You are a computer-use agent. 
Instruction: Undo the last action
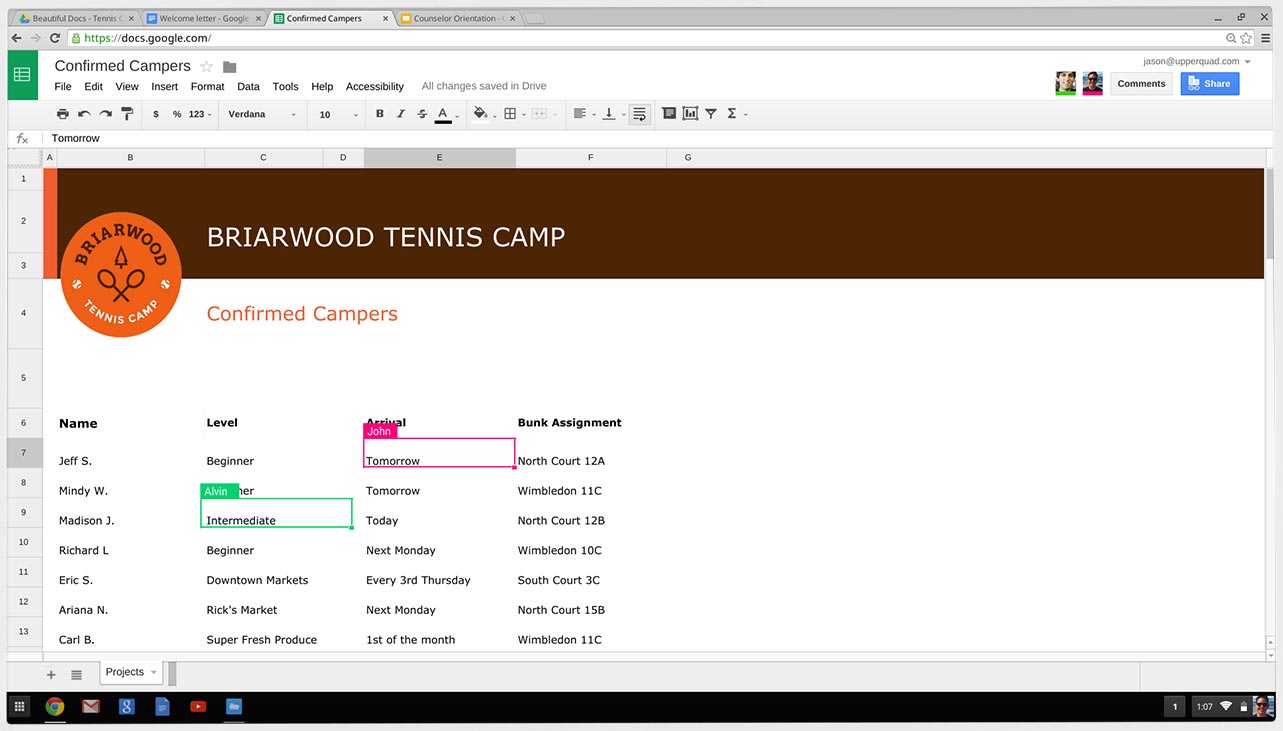coord(84,114)
